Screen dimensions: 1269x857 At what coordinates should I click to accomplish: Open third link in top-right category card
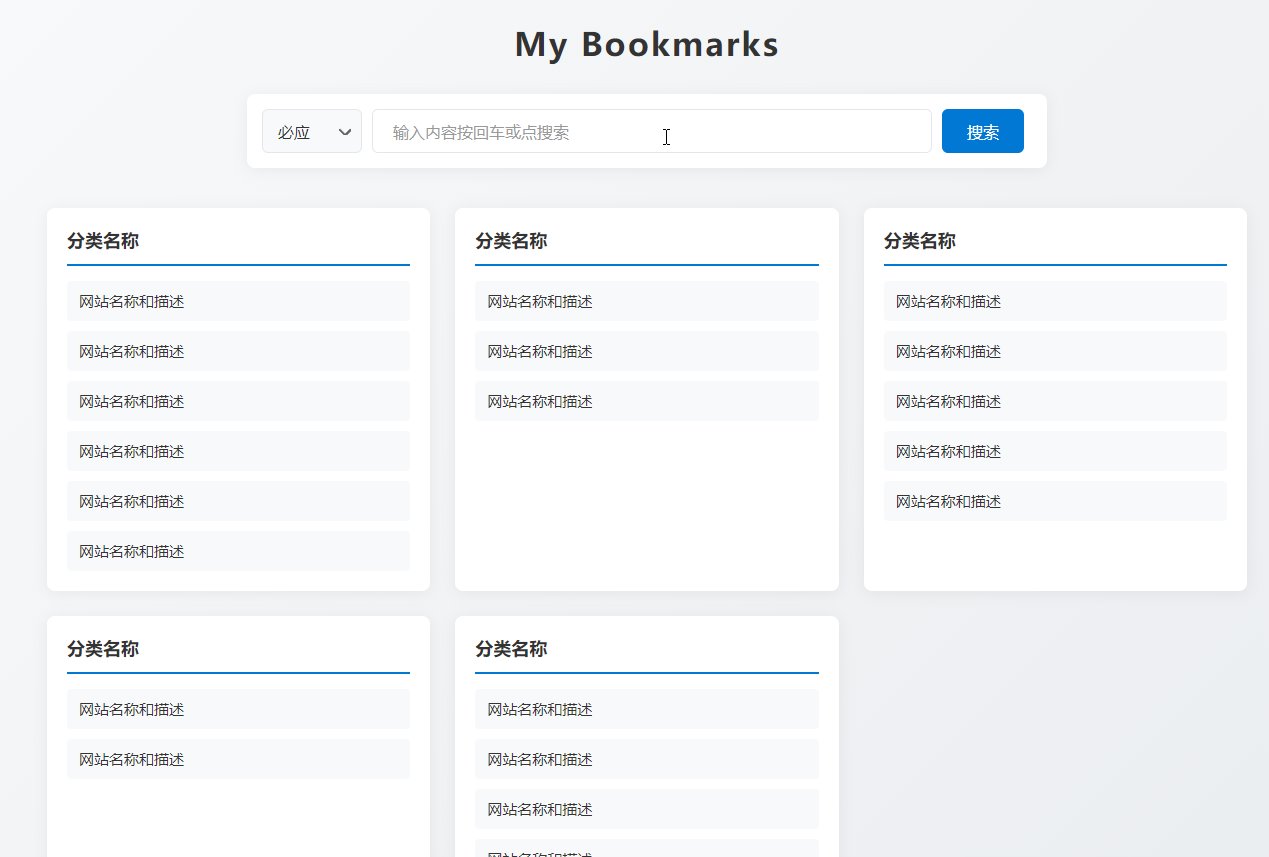tap(1054, 401)
